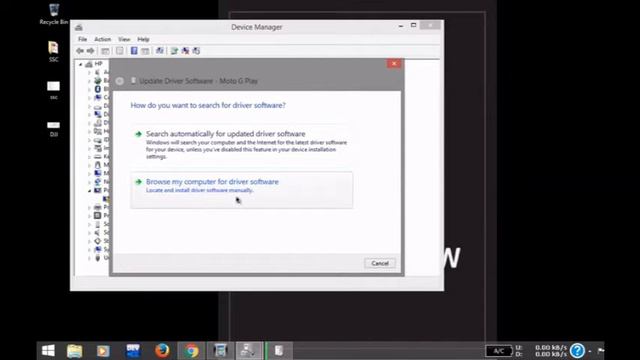The image size is (640, 360).
Task: Open the Help menu in Device Manager
Action: point(143,39)
